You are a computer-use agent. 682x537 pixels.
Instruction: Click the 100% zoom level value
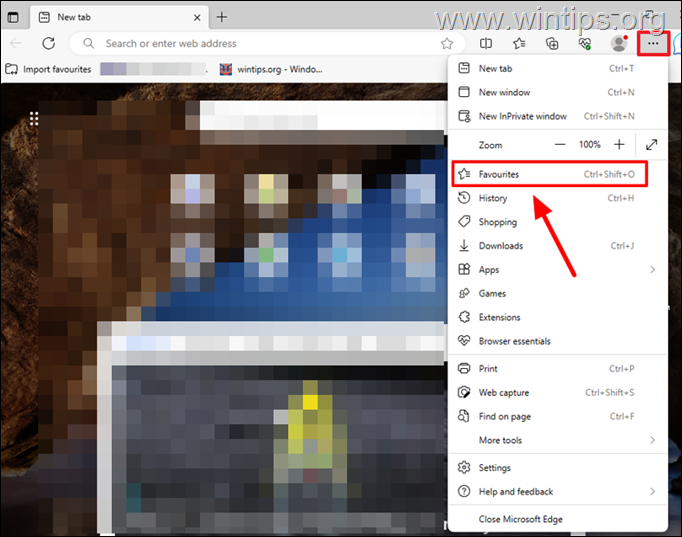click(590, 144)
